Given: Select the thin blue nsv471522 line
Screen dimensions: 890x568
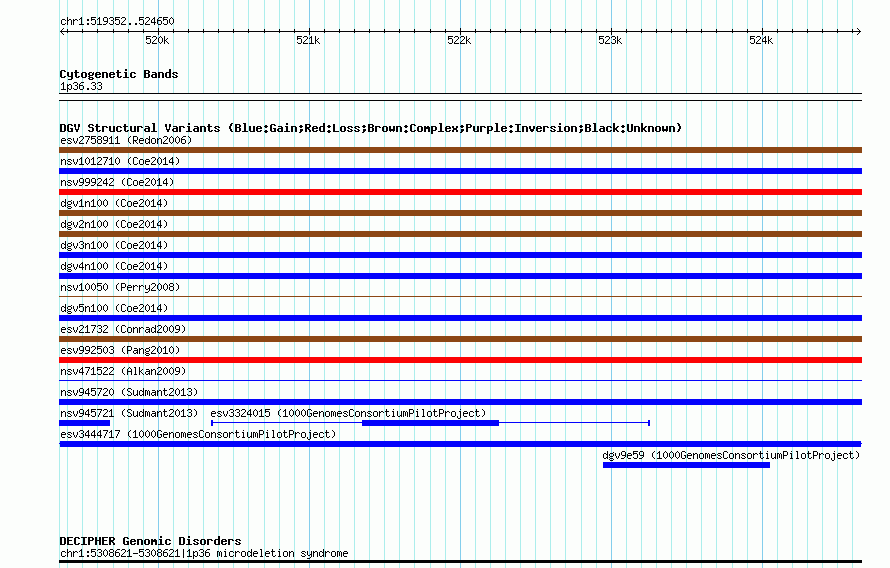Looking at the screenshot, I should click(x=460, y=380).
